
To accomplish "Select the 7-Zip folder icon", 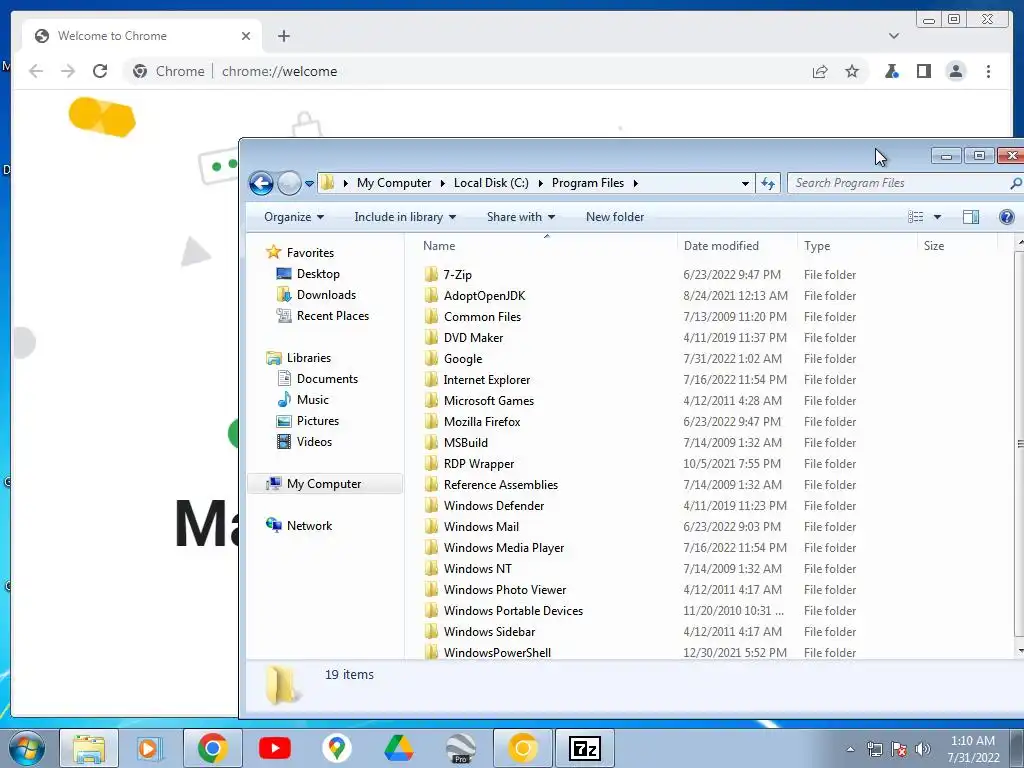I will 431,274.
